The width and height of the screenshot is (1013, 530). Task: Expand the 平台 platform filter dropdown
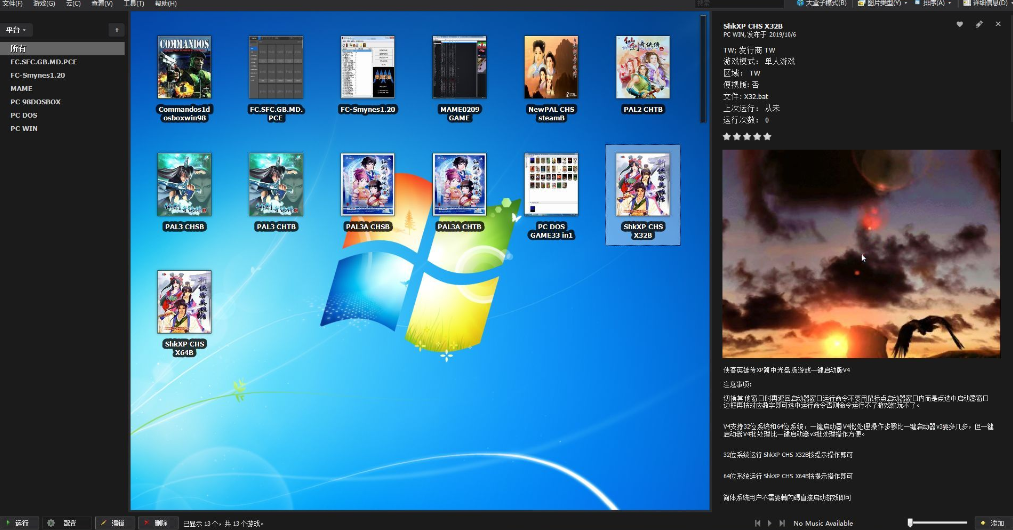point(17,30)
